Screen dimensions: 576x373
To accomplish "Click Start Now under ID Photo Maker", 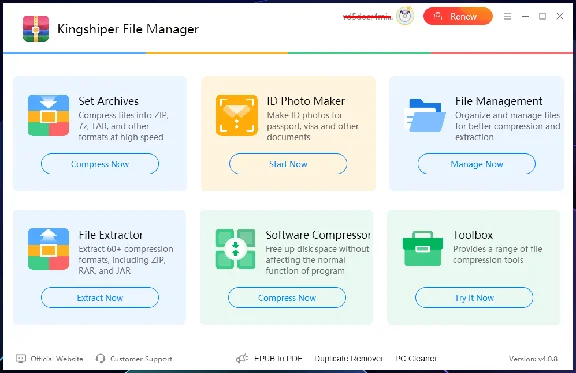I will click(288, 164).
